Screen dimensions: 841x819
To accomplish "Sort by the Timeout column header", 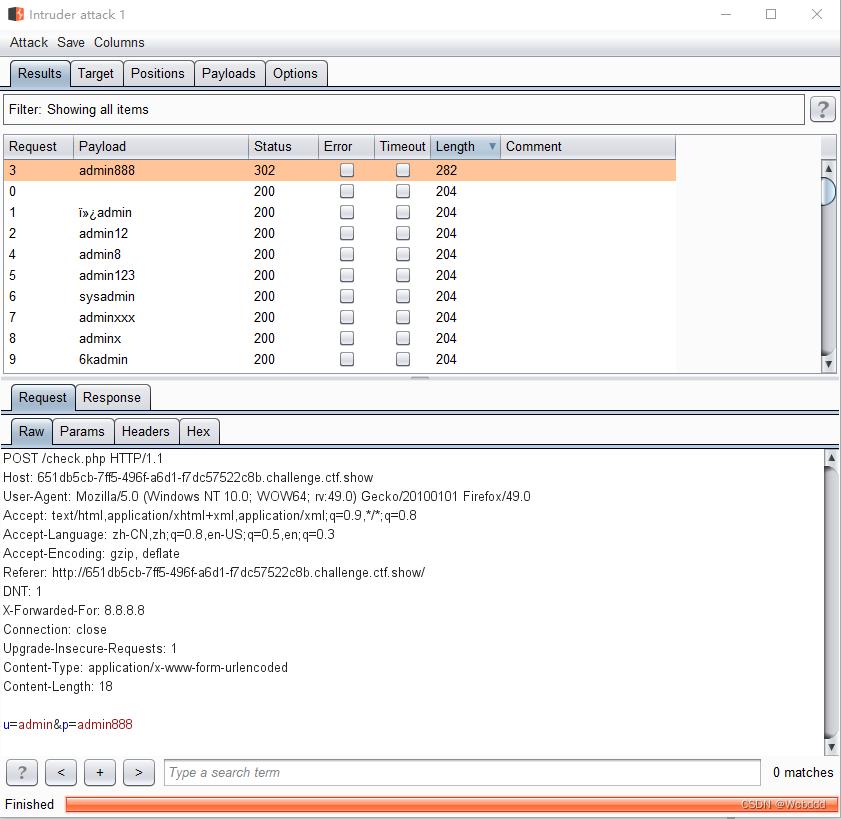I will 403,146.
